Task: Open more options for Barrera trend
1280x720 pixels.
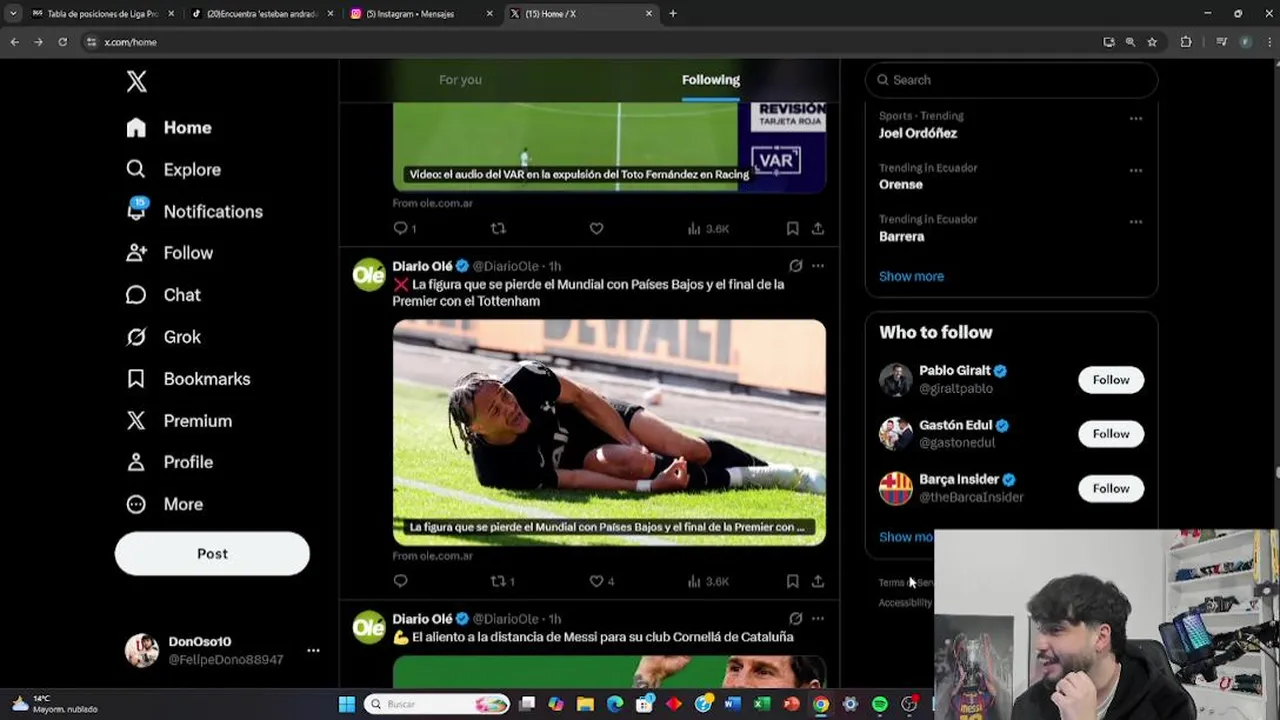Action: tap(1136, 222)
